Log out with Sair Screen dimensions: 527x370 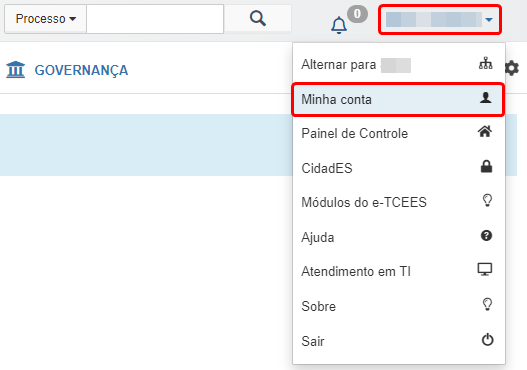[399, 341]
